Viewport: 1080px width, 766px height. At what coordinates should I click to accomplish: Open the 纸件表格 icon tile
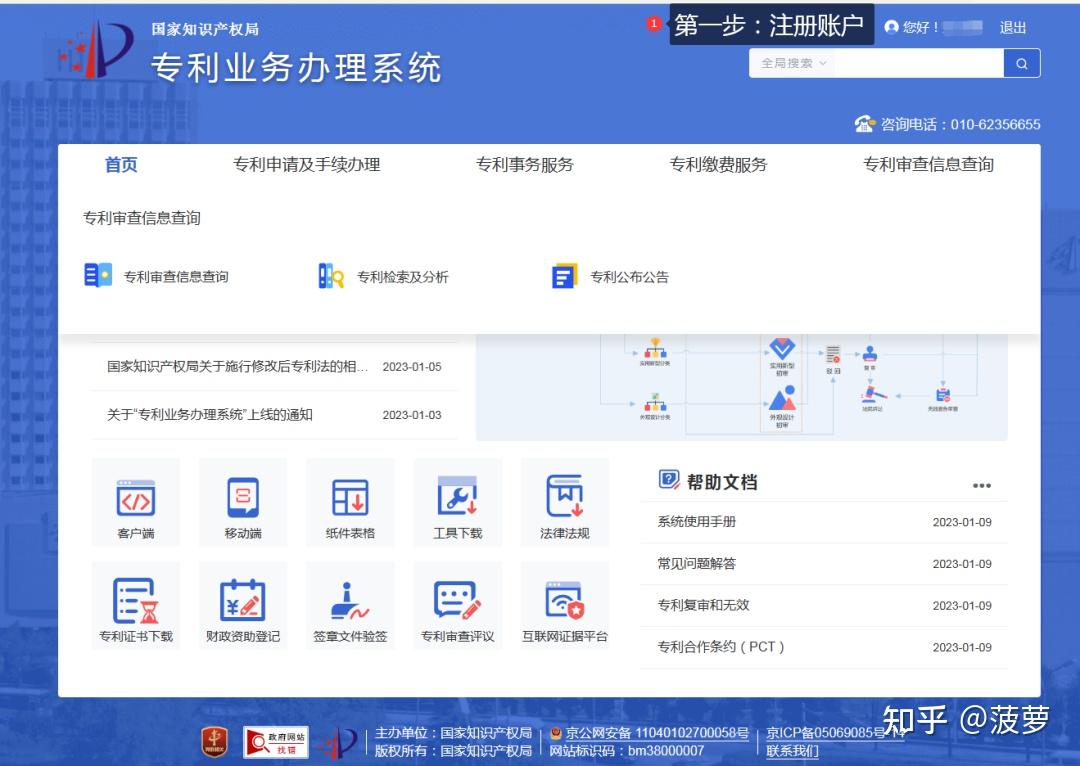(351, 502)
